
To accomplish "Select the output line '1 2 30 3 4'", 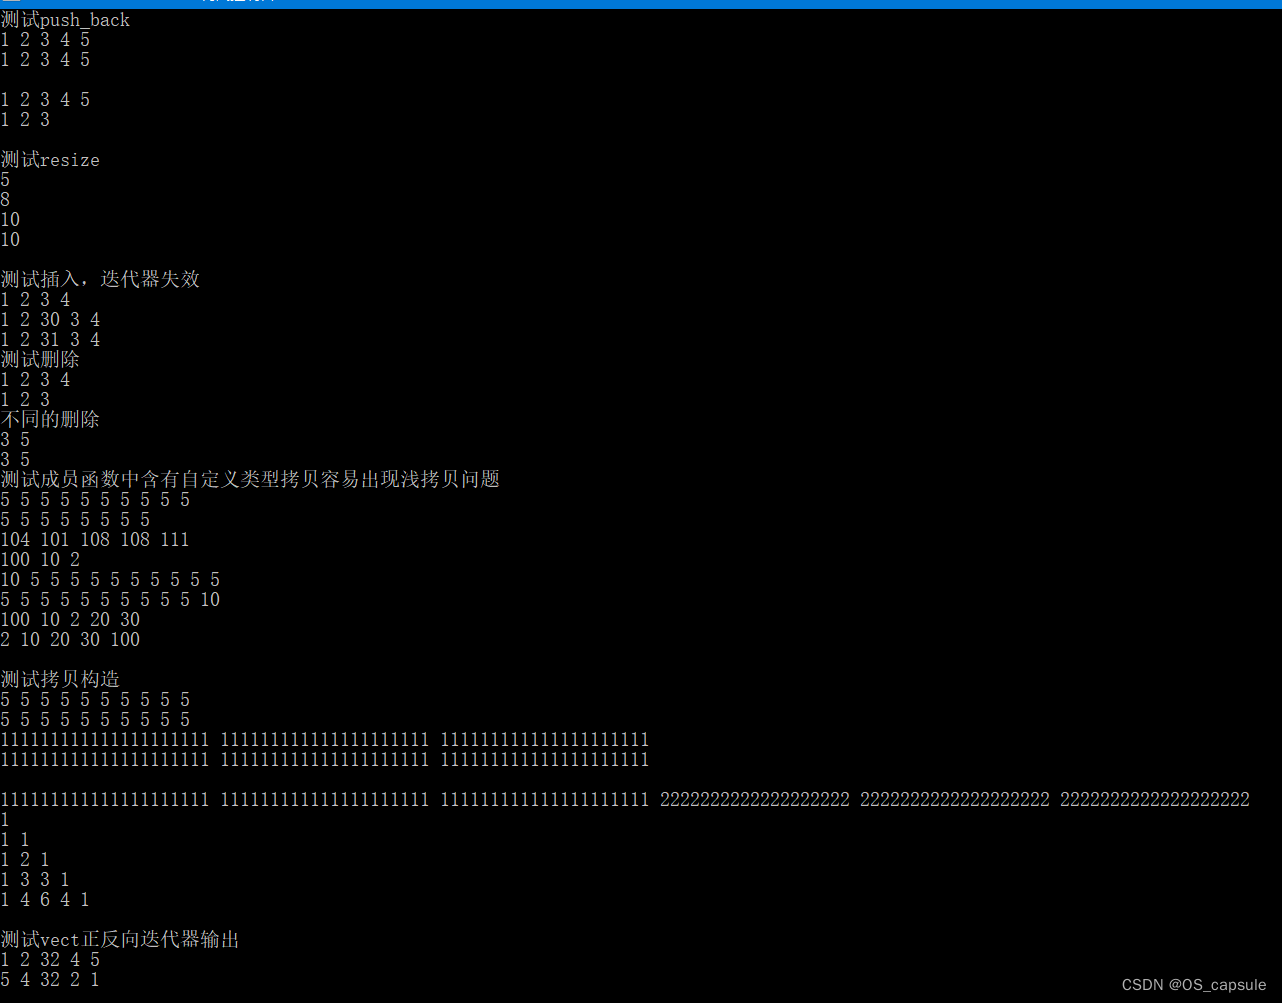I will [50, 320].
